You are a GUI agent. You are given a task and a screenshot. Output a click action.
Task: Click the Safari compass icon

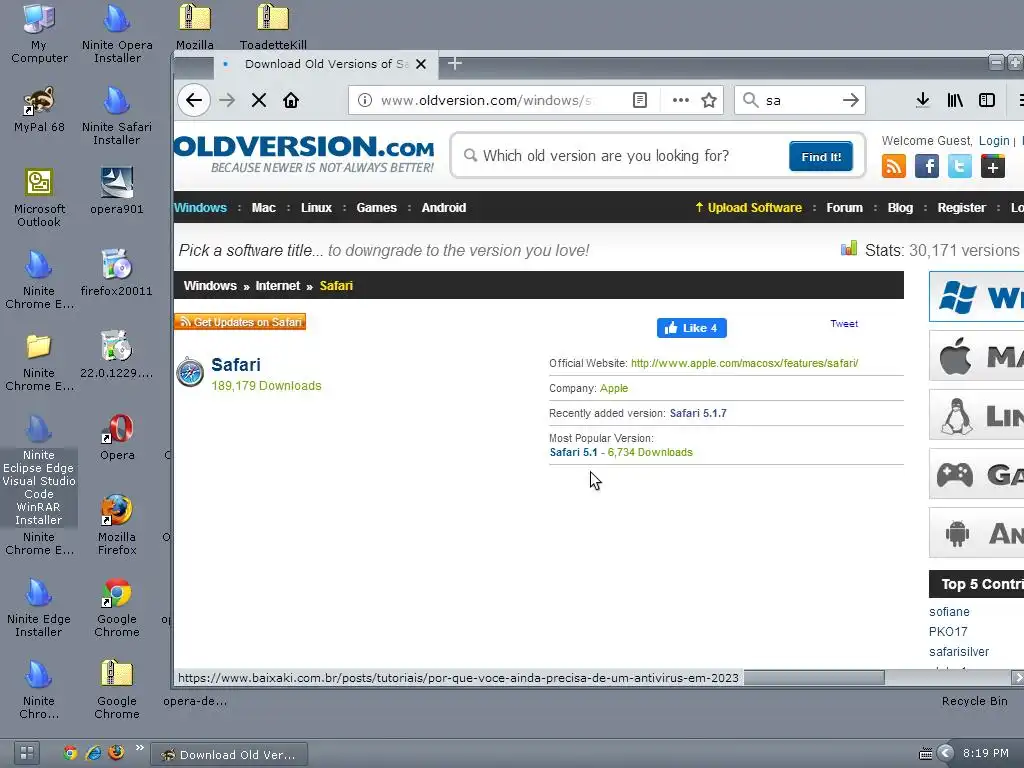tap(190, 372)
